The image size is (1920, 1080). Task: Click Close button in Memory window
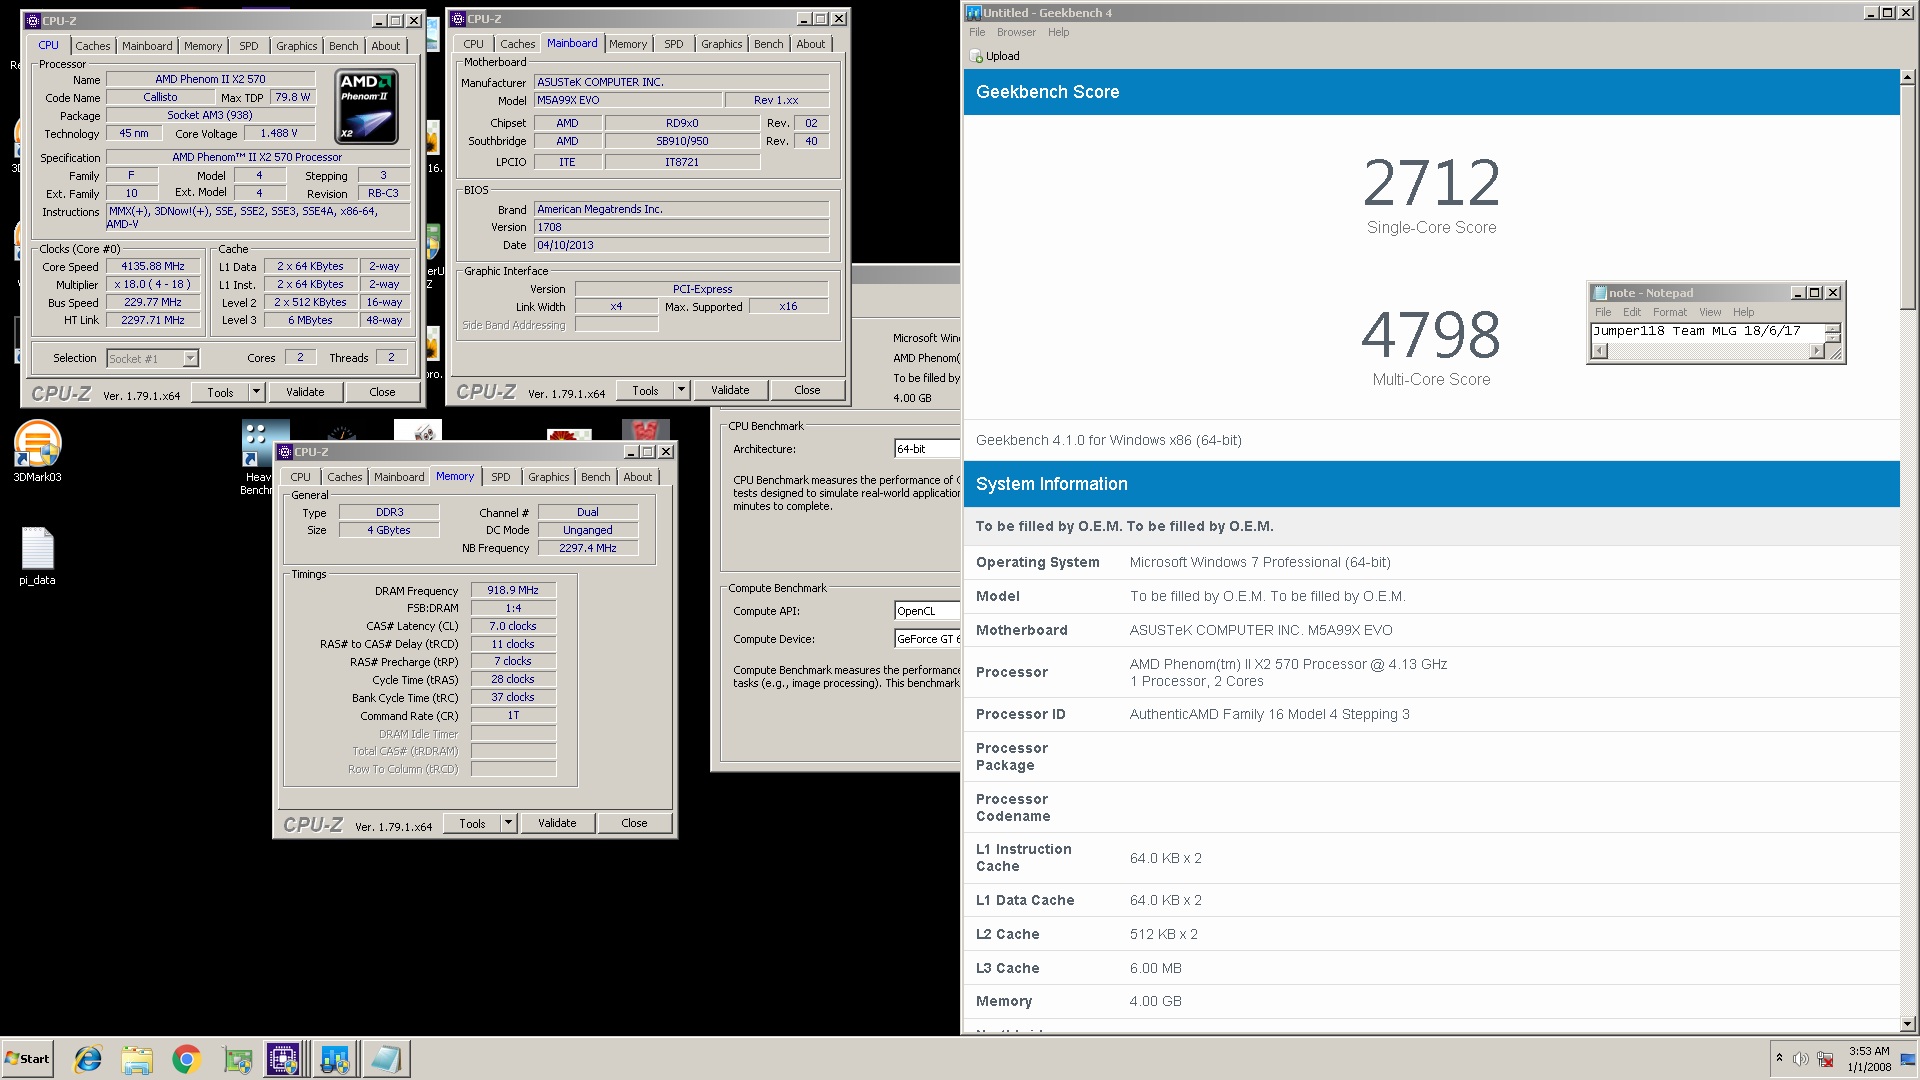click(634, 823)
